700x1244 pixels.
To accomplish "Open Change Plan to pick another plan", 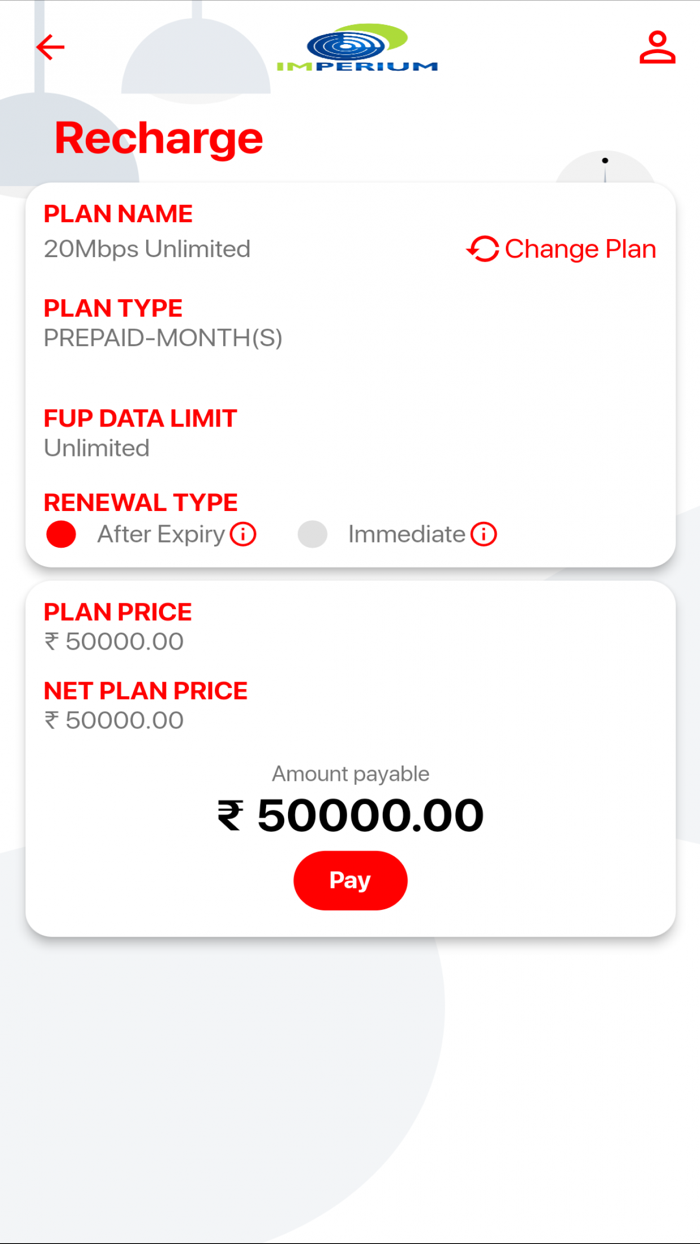I will 580,250.
